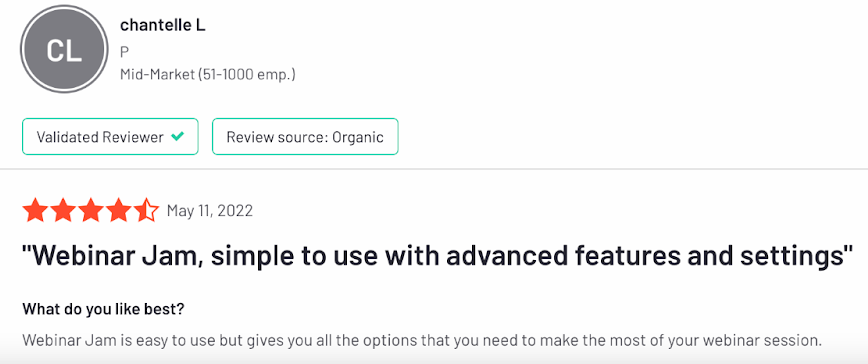
Task: Click the half-filled fifth star
Action: tap(146, 211)
